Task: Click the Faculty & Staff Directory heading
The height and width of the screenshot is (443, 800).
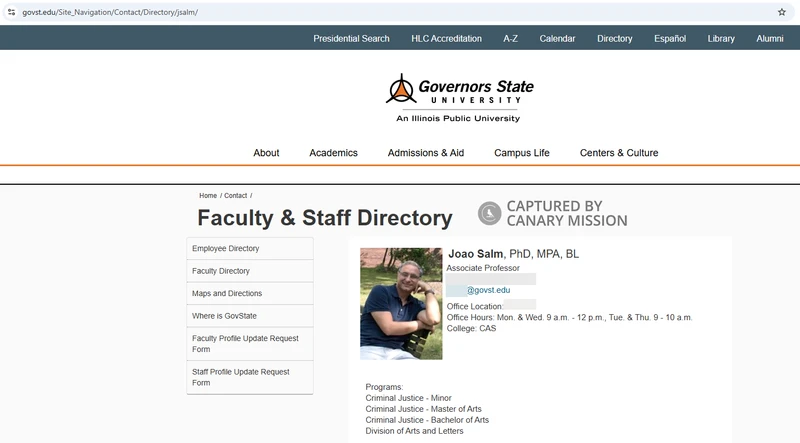Action: [325, 218]
